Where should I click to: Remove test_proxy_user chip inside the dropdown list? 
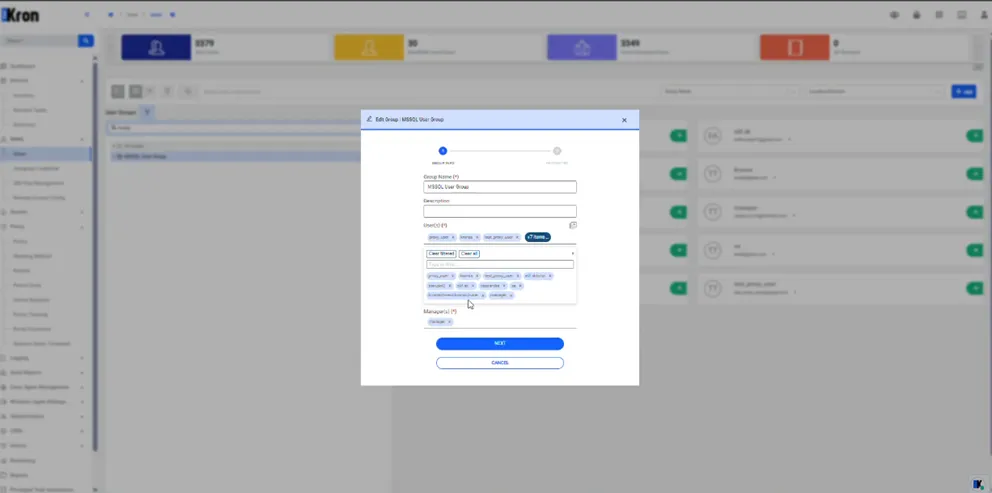(x=518, y=276)
